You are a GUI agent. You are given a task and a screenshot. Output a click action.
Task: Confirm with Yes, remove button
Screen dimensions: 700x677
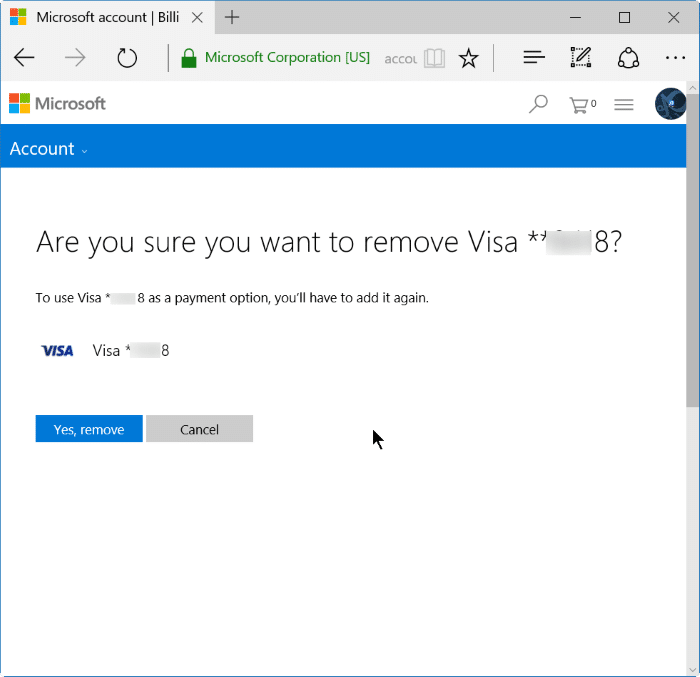89,429
